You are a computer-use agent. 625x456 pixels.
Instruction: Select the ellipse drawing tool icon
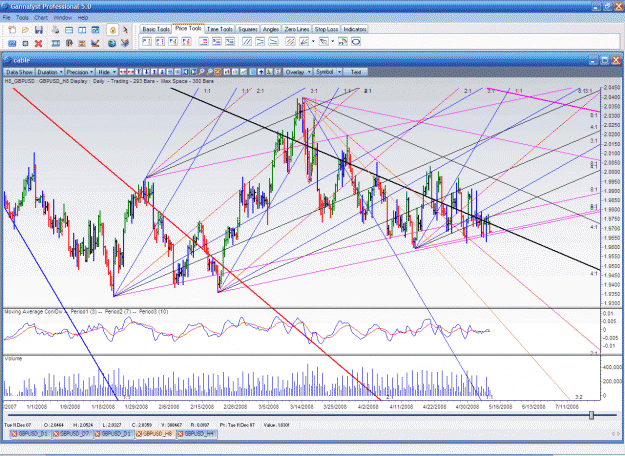point(356,41)
